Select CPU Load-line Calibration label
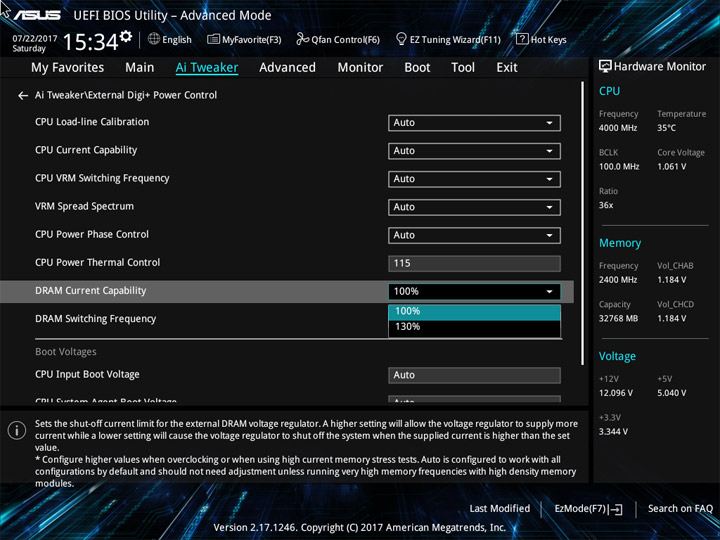This screenshot has height=540, width=720. pos(92,122)
